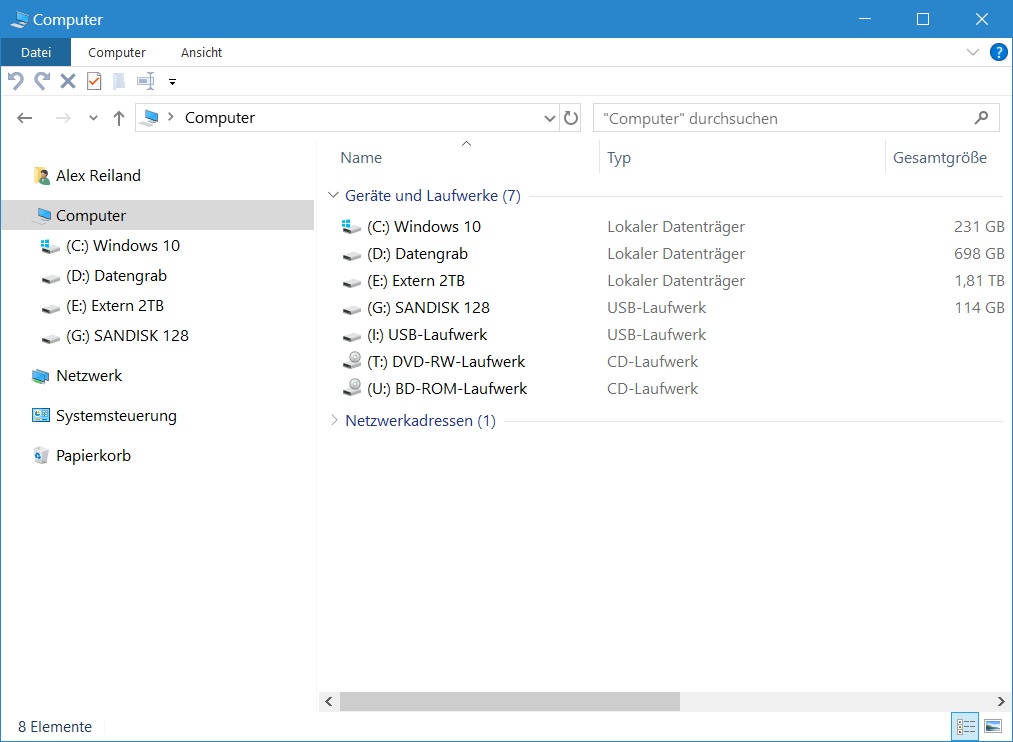Click the scroll right arrow of horizontal scrollbar
This screenshot has height=742, width=1013.
coord(1001,701)
